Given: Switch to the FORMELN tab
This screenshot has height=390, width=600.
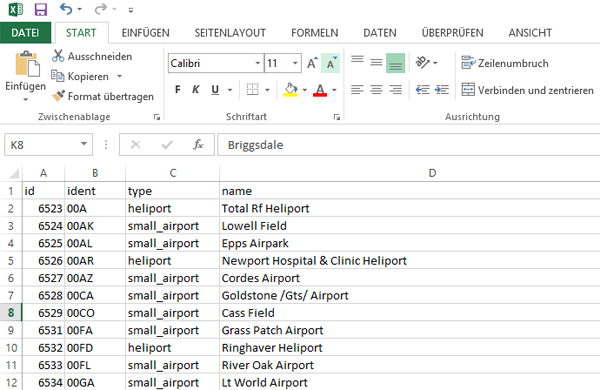Looking at the screenshot, I should click(x=315, y=33).
